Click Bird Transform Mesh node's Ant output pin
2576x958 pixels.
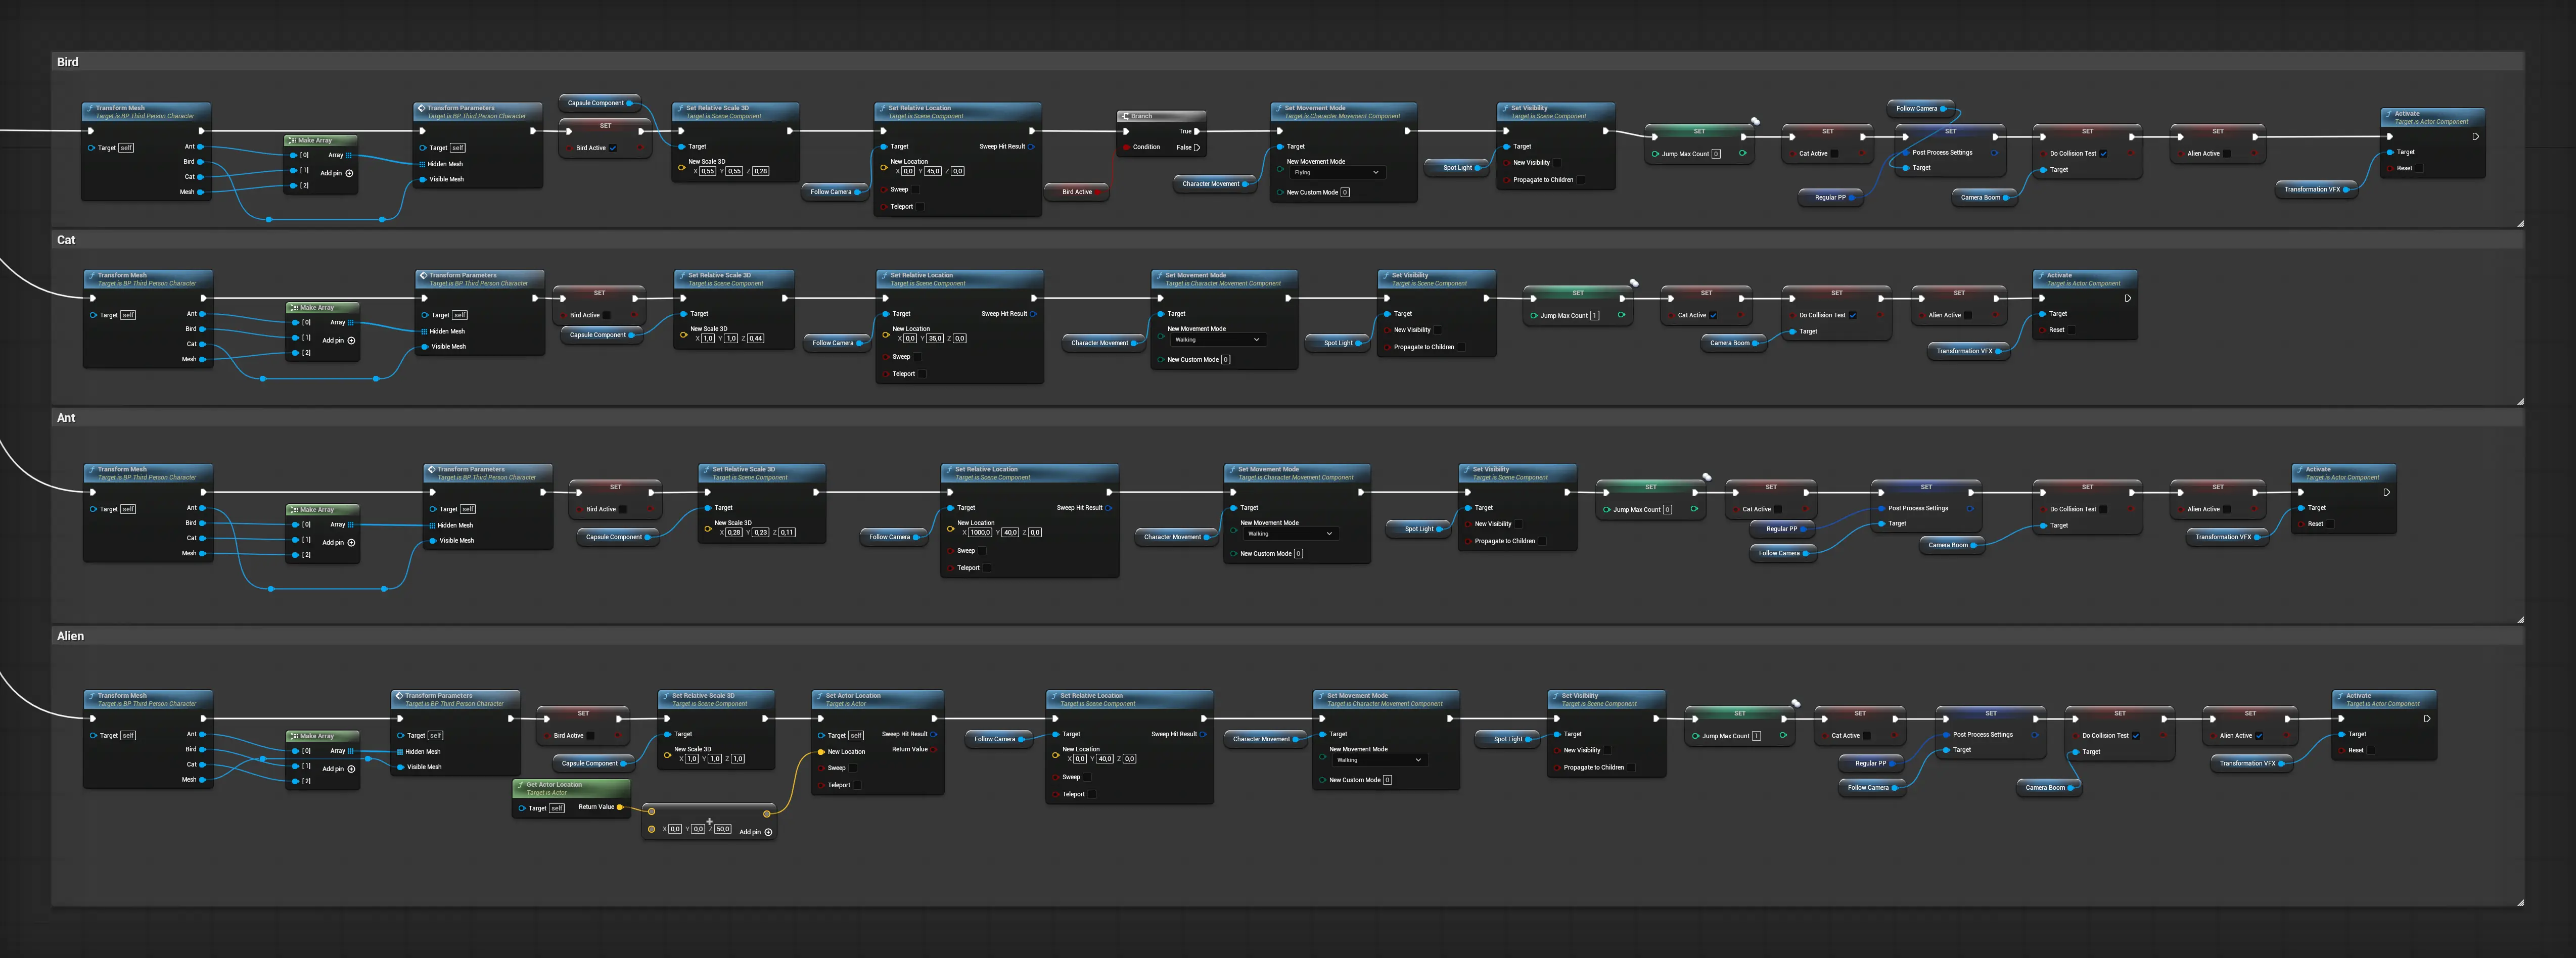point(200,147)
